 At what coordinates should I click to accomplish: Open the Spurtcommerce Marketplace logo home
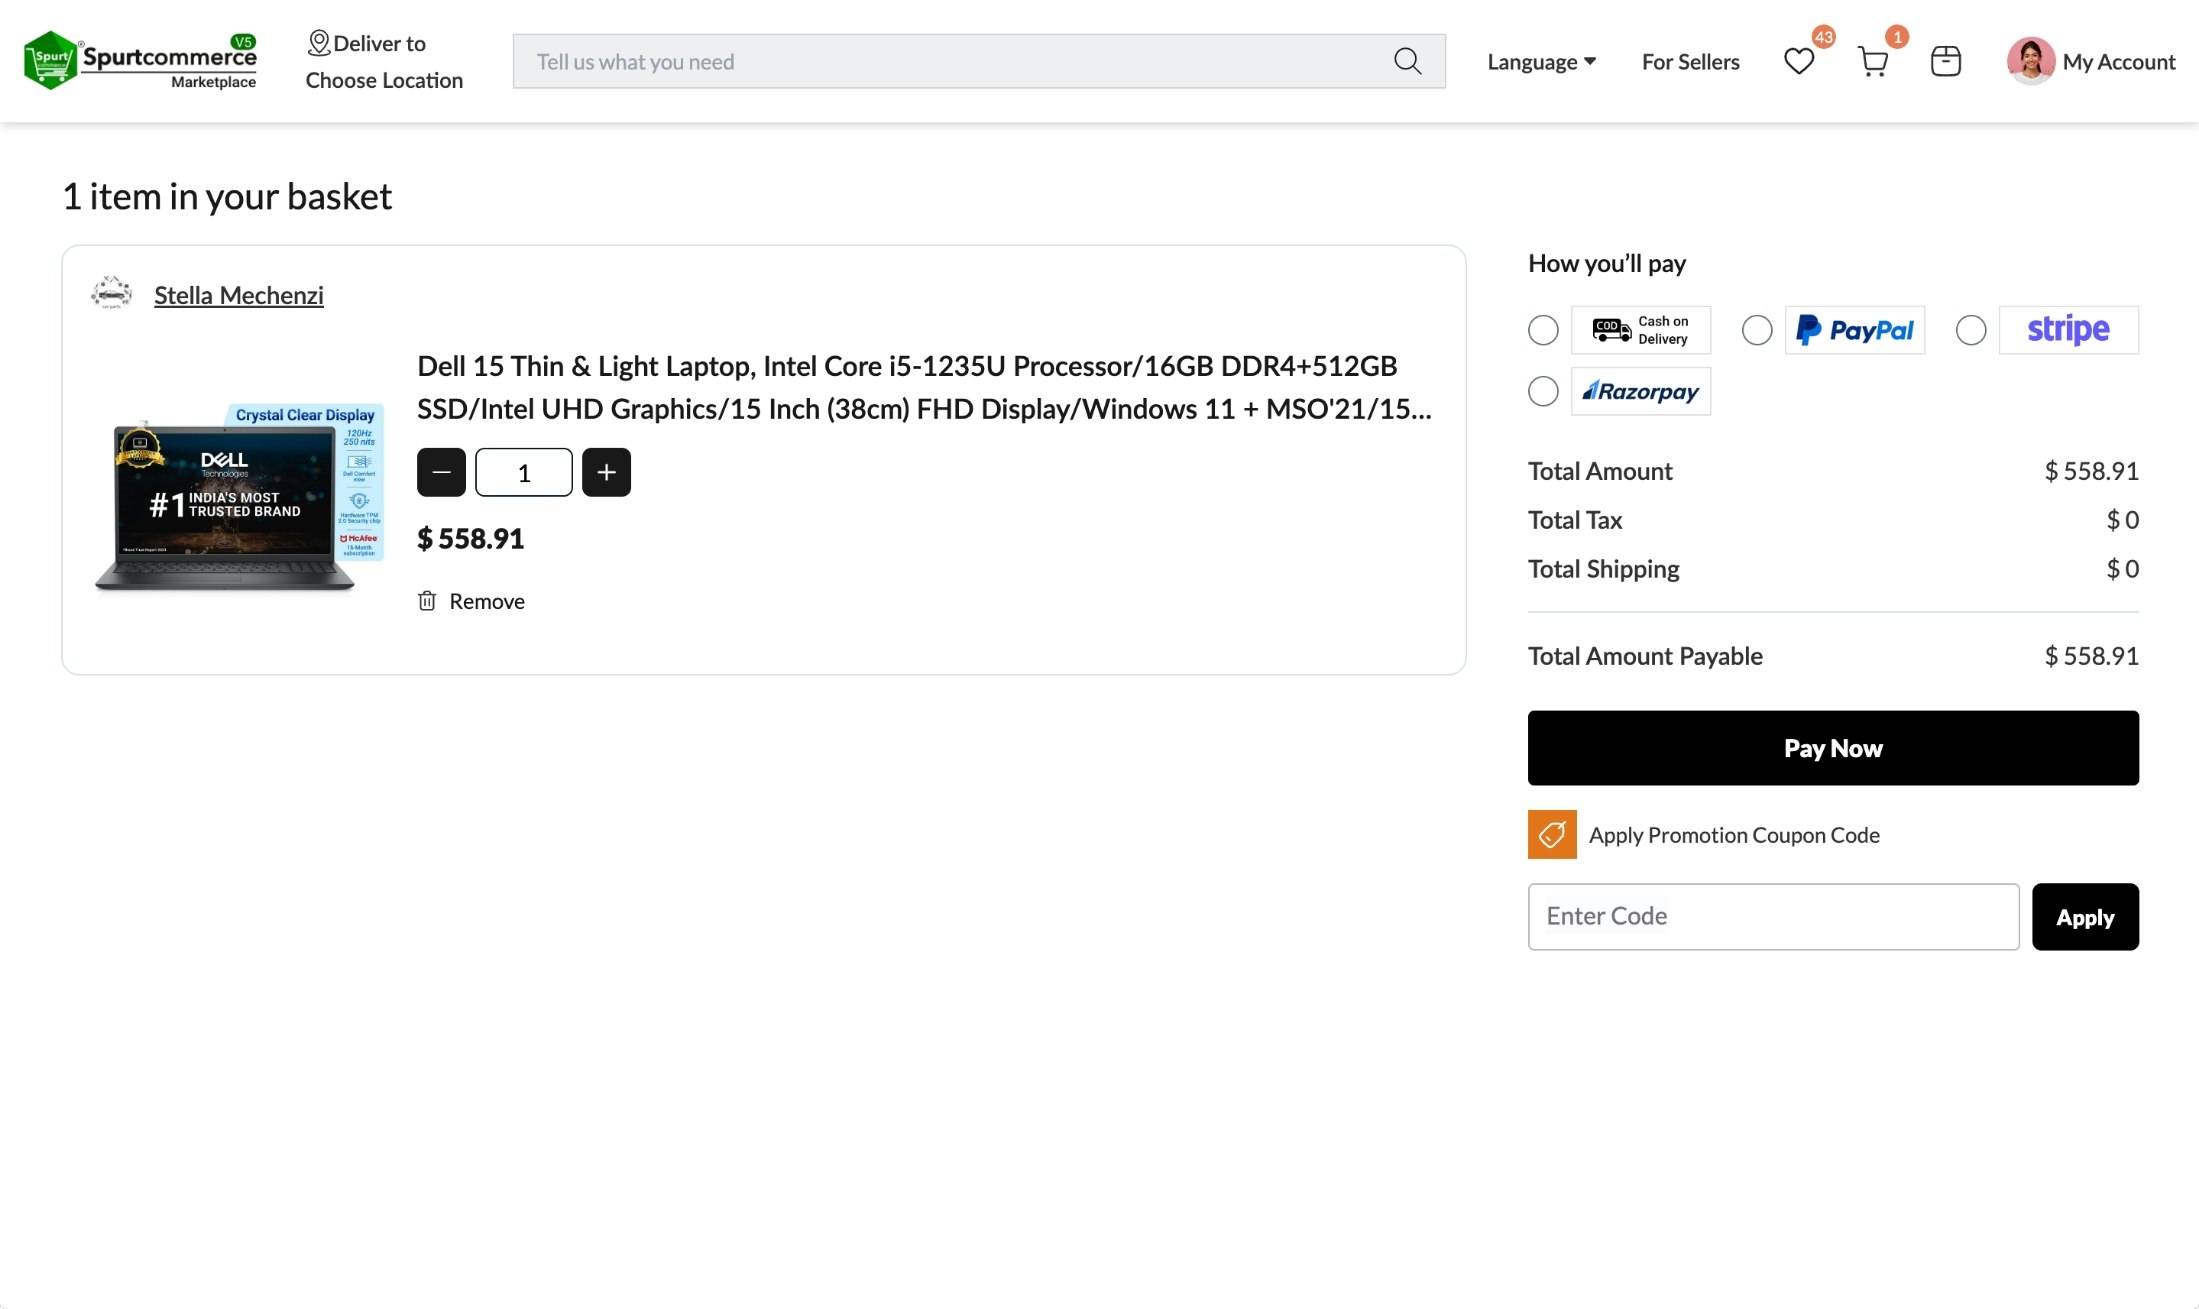coord(140,61)
